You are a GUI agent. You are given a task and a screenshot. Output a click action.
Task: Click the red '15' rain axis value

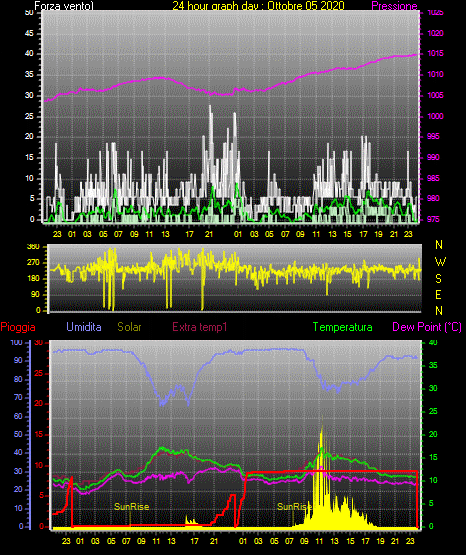click(39, 435)
